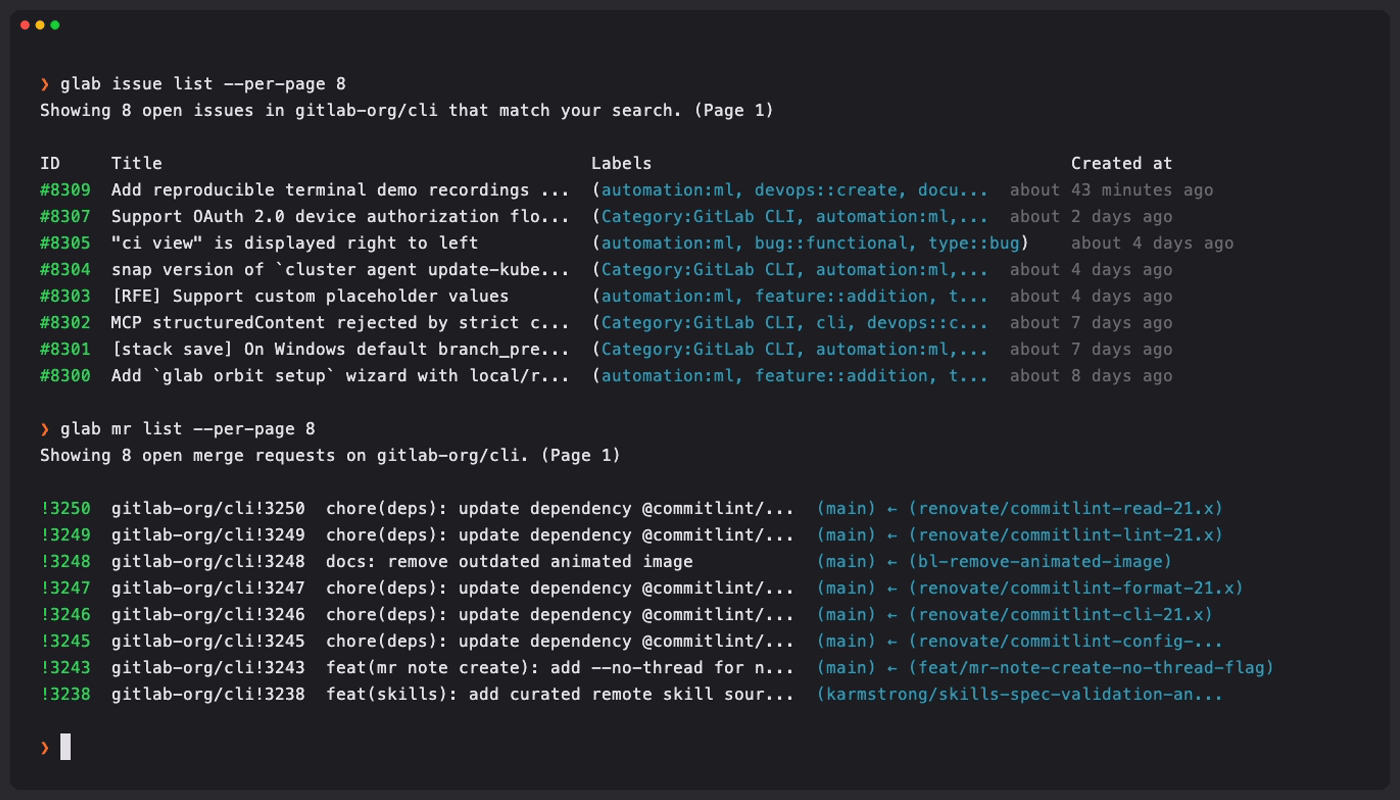Select merge request ID !3248
Screen dimensions: 1400x800
tap(65, 561)
